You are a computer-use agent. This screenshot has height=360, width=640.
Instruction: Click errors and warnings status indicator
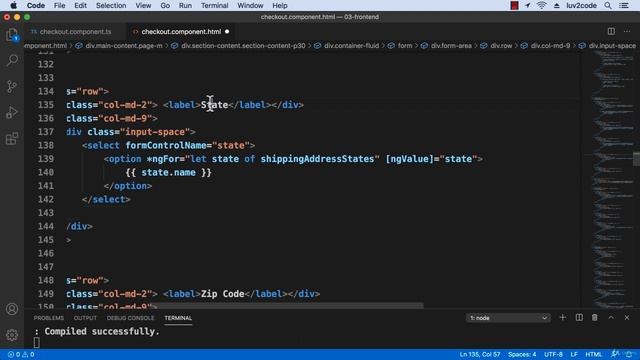[x=21, y=354]
